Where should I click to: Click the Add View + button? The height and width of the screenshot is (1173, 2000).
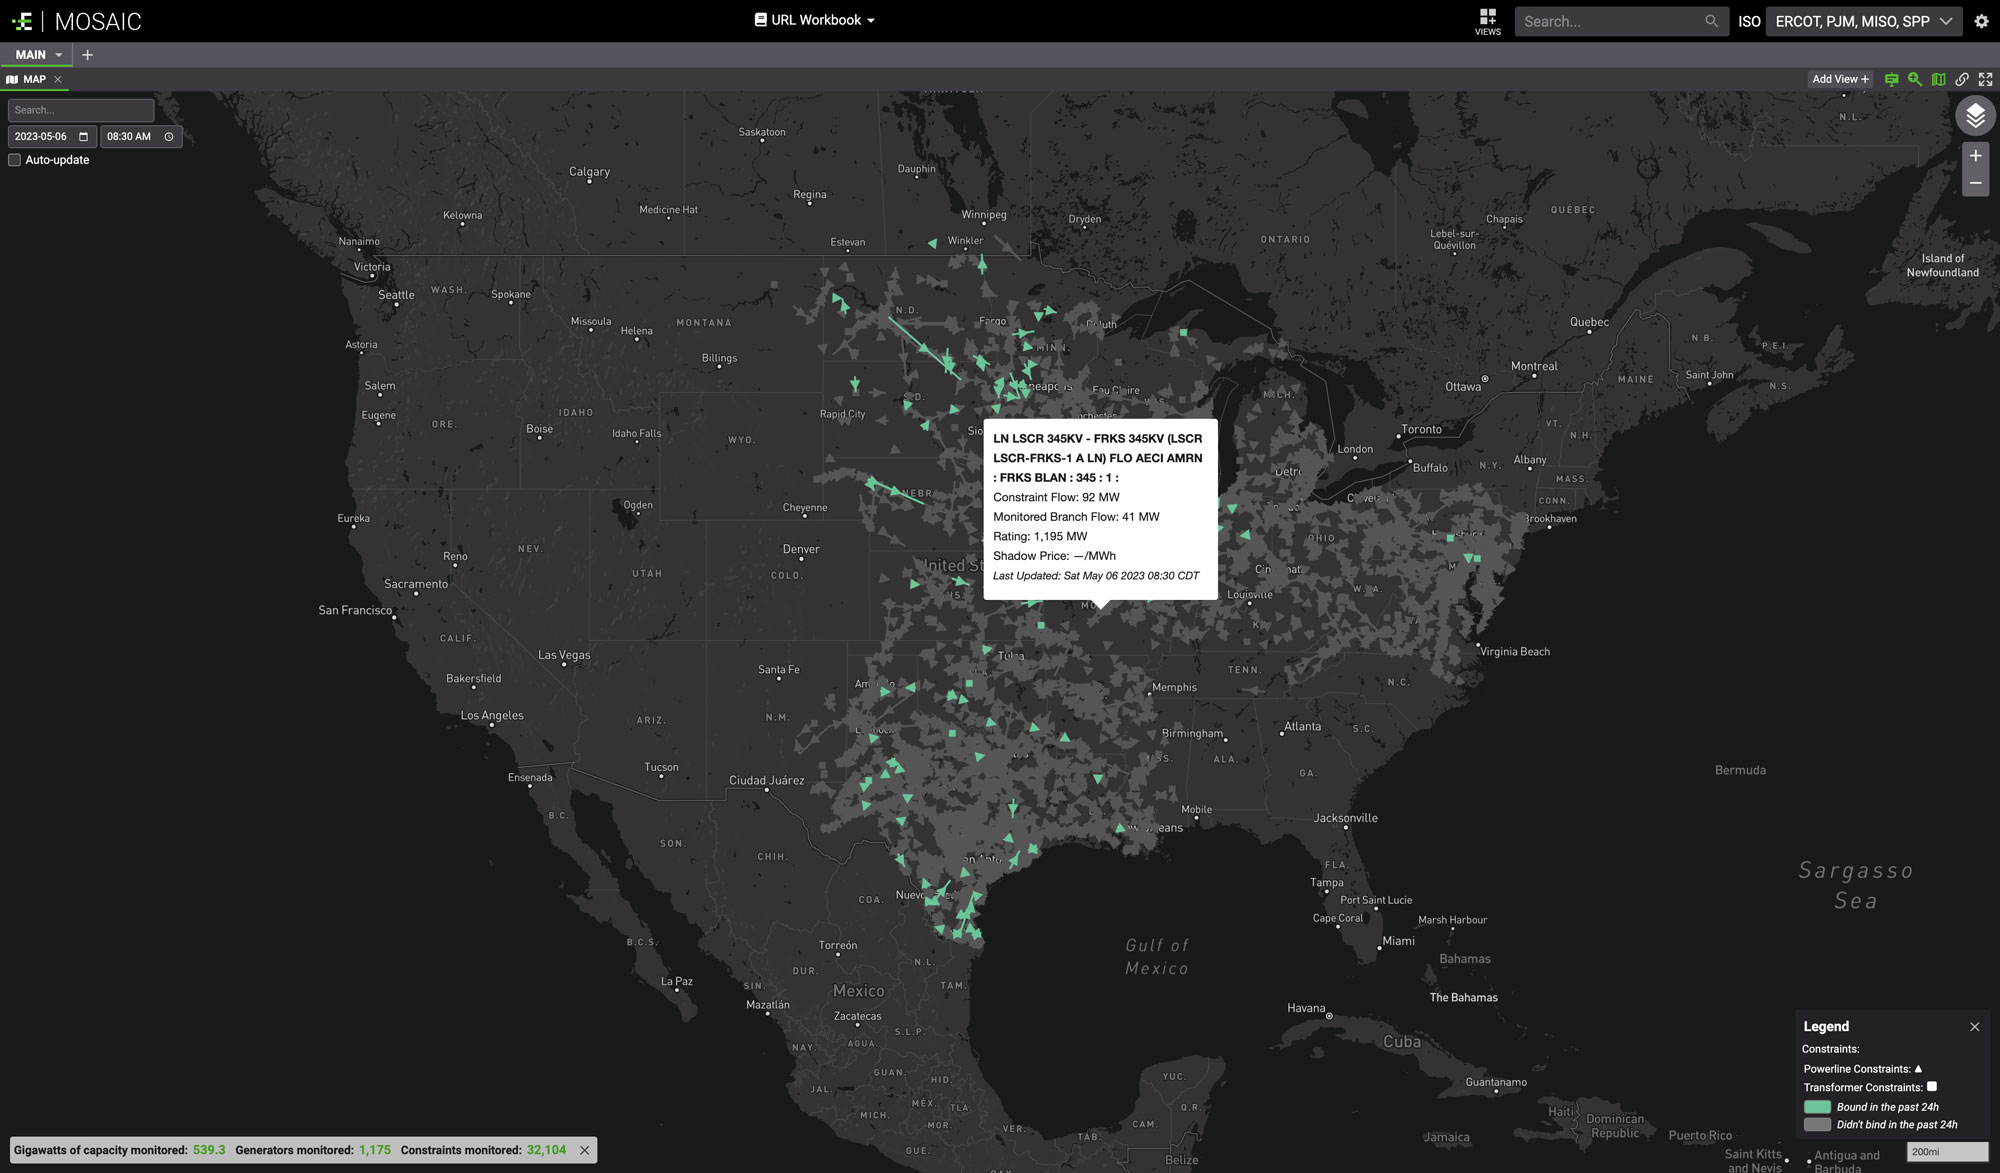1840,79
